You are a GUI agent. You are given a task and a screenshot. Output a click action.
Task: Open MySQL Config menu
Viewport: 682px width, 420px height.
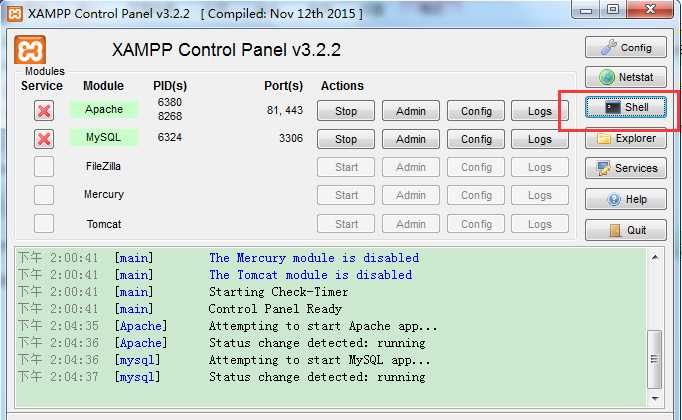pyautogui.click(x=476, y=139)
